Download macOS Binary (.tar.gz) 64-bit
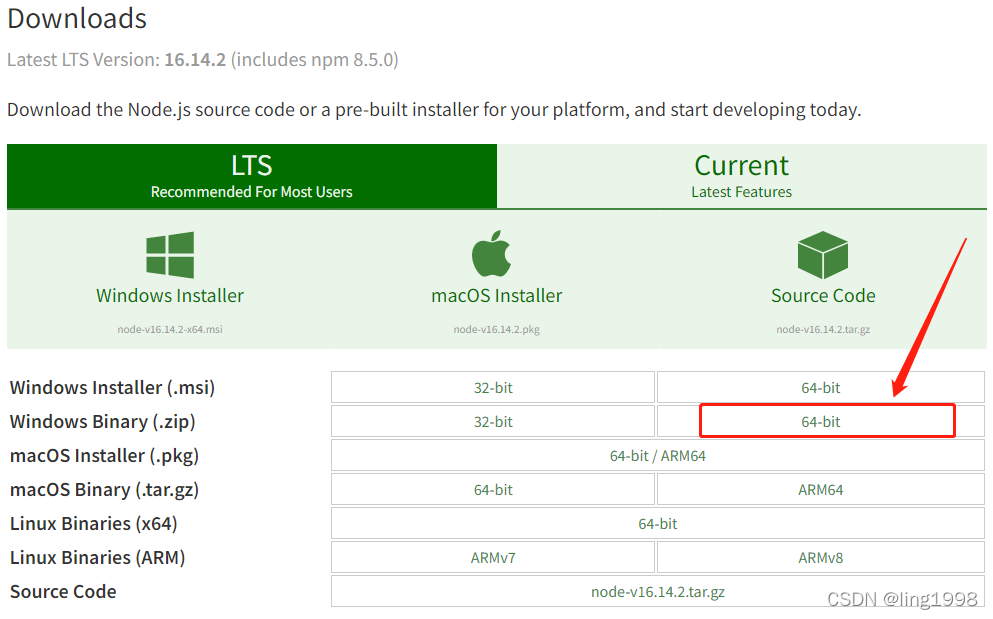This screenshot has width=993, height=619. 493,490
